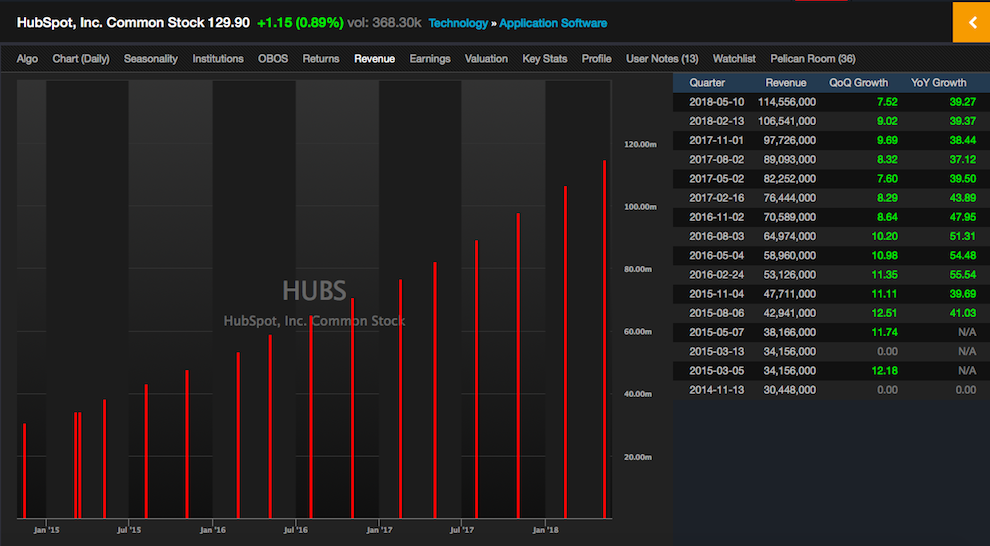Viewport: 990px width, 546px height.
Task: Click revenue value 89,093,000
Action: click(x=789, y=160)
